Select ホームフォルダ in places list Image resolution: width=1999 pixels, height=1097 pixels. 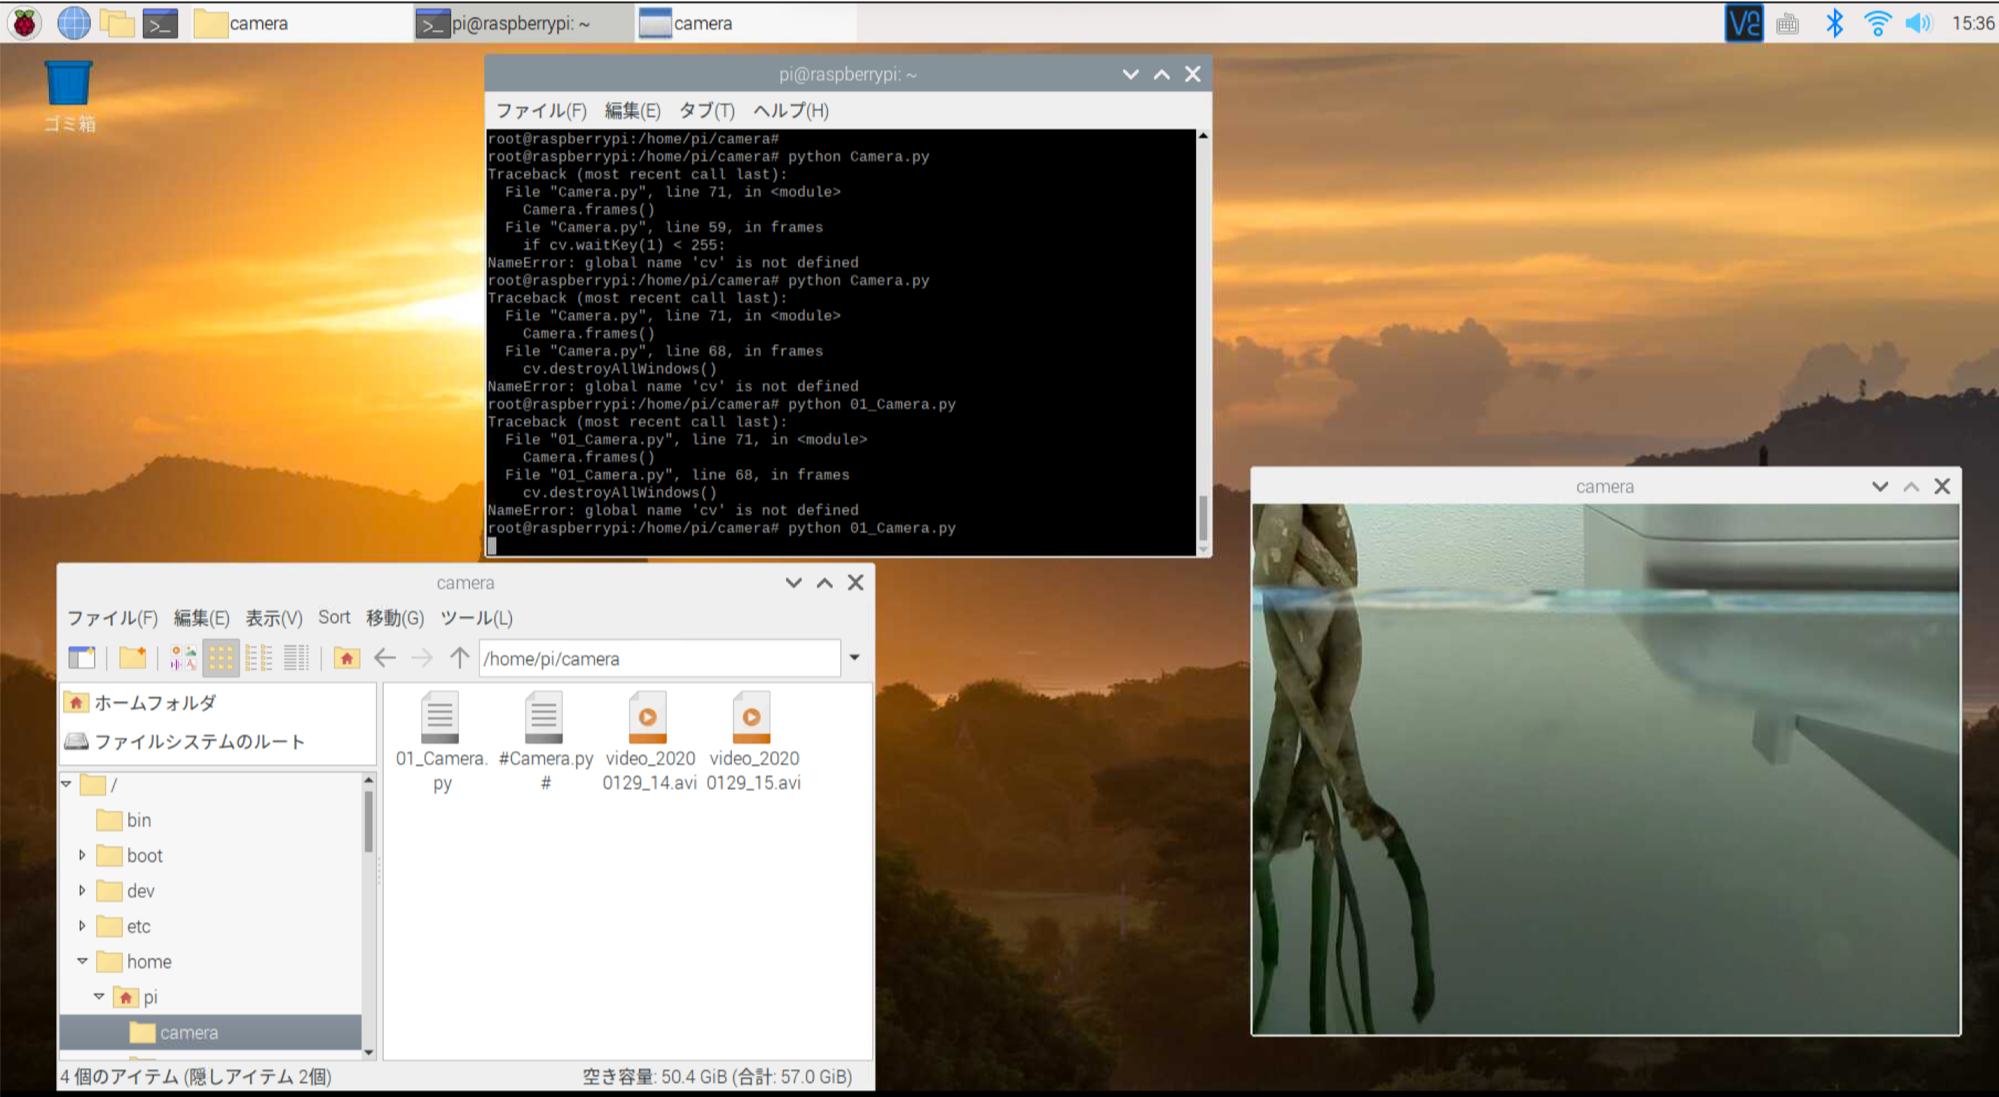tap(155, 703)
